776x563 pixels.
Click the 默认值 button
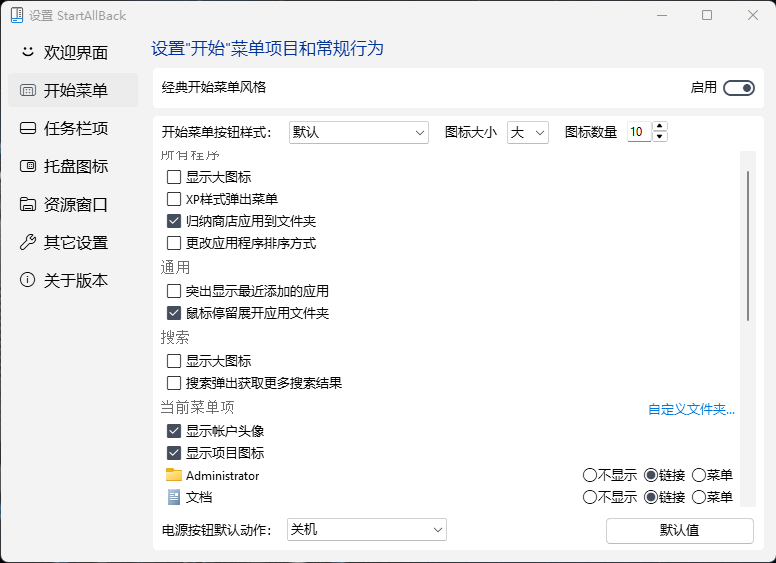(679, 530)
